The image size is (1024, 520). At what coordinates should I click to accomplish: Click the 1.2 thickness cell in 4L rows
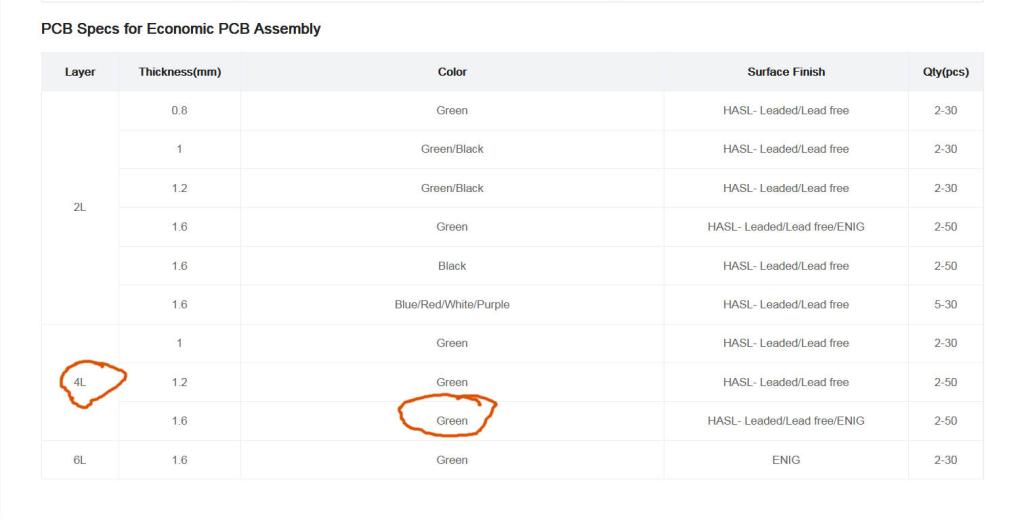coord(179,382)
